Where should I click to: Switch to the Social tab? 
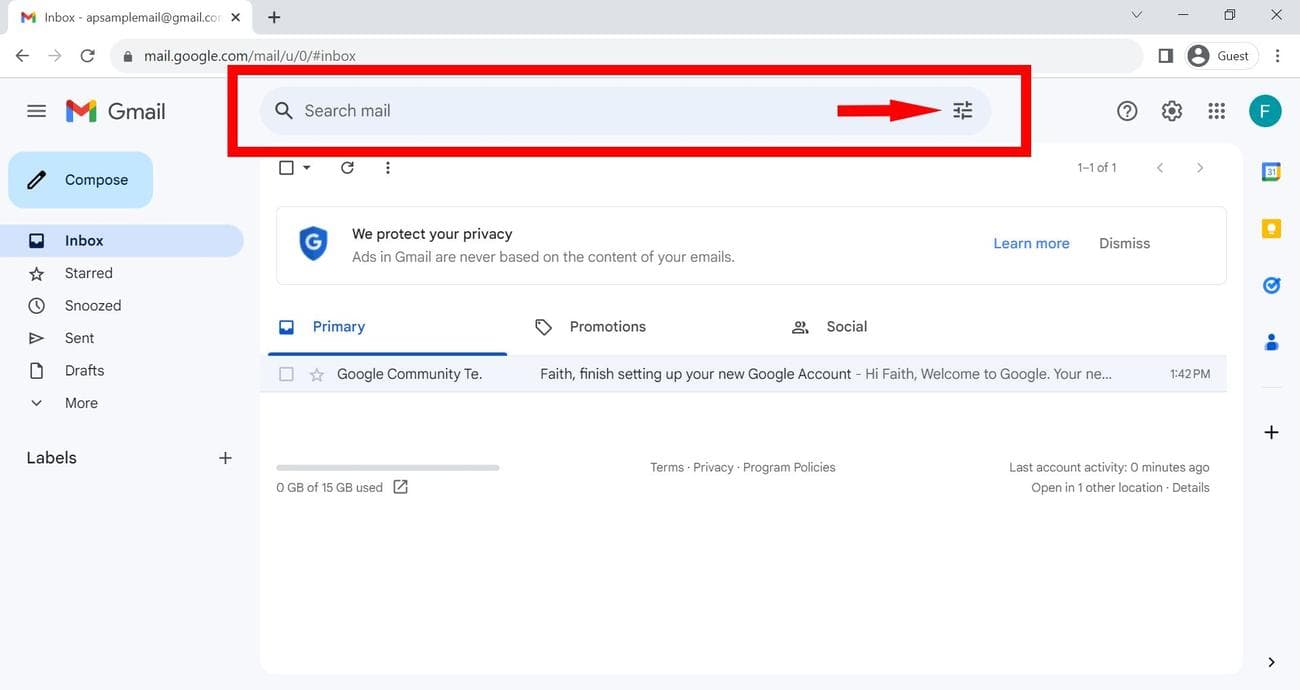(846, 326)
